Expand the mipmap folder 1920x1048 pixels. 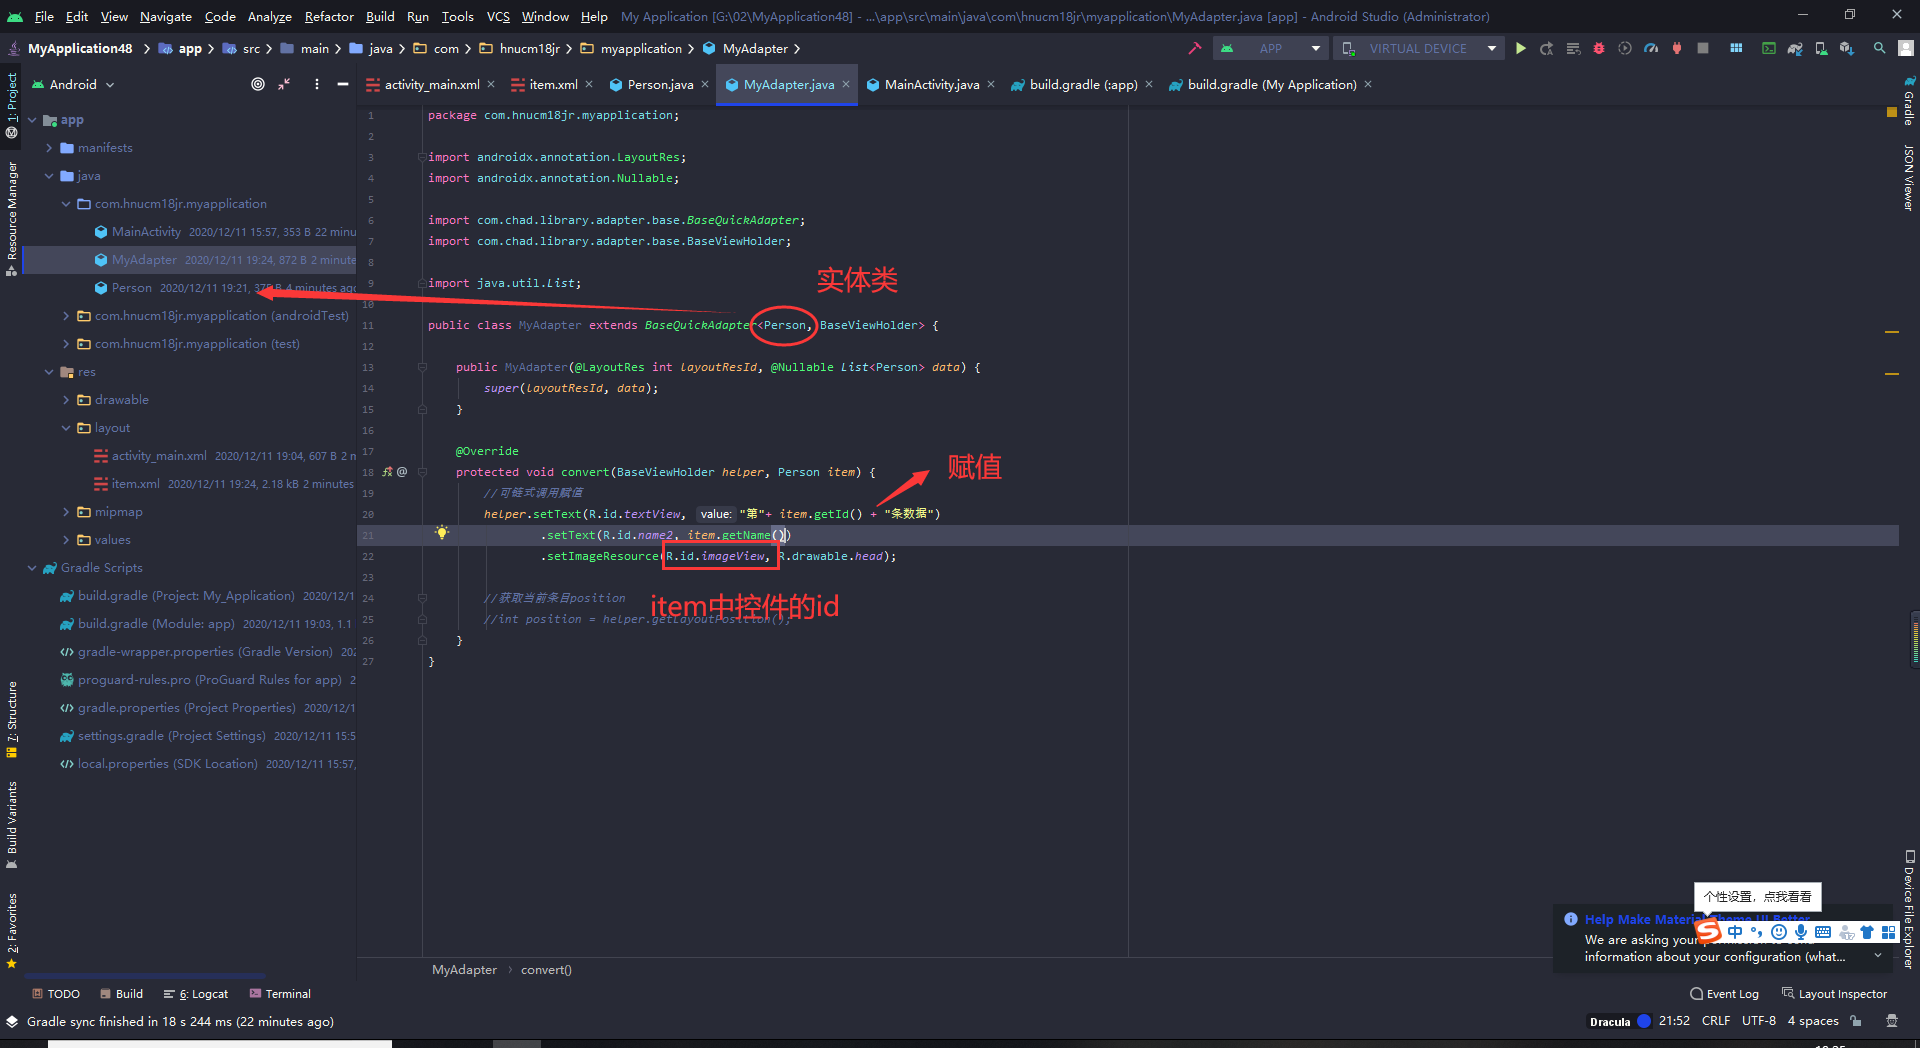click(x=66, y=511)
